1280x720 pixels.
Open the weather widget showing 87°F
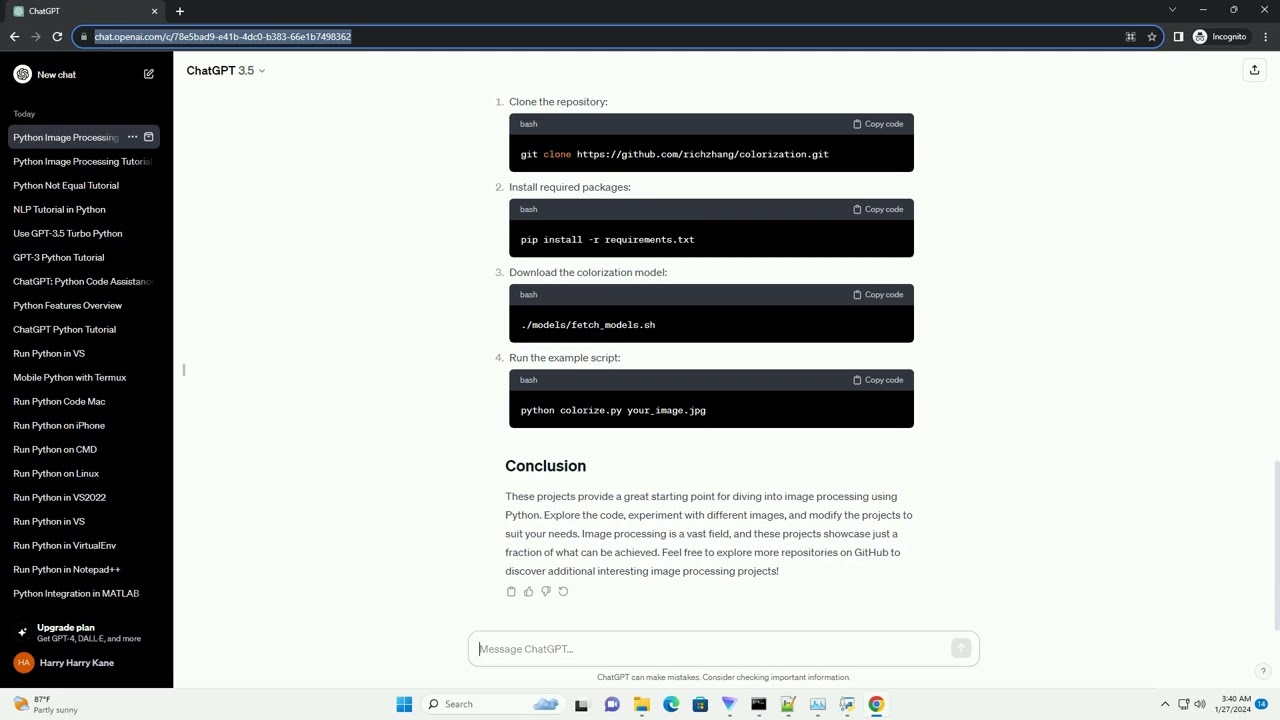coord(45,704)
